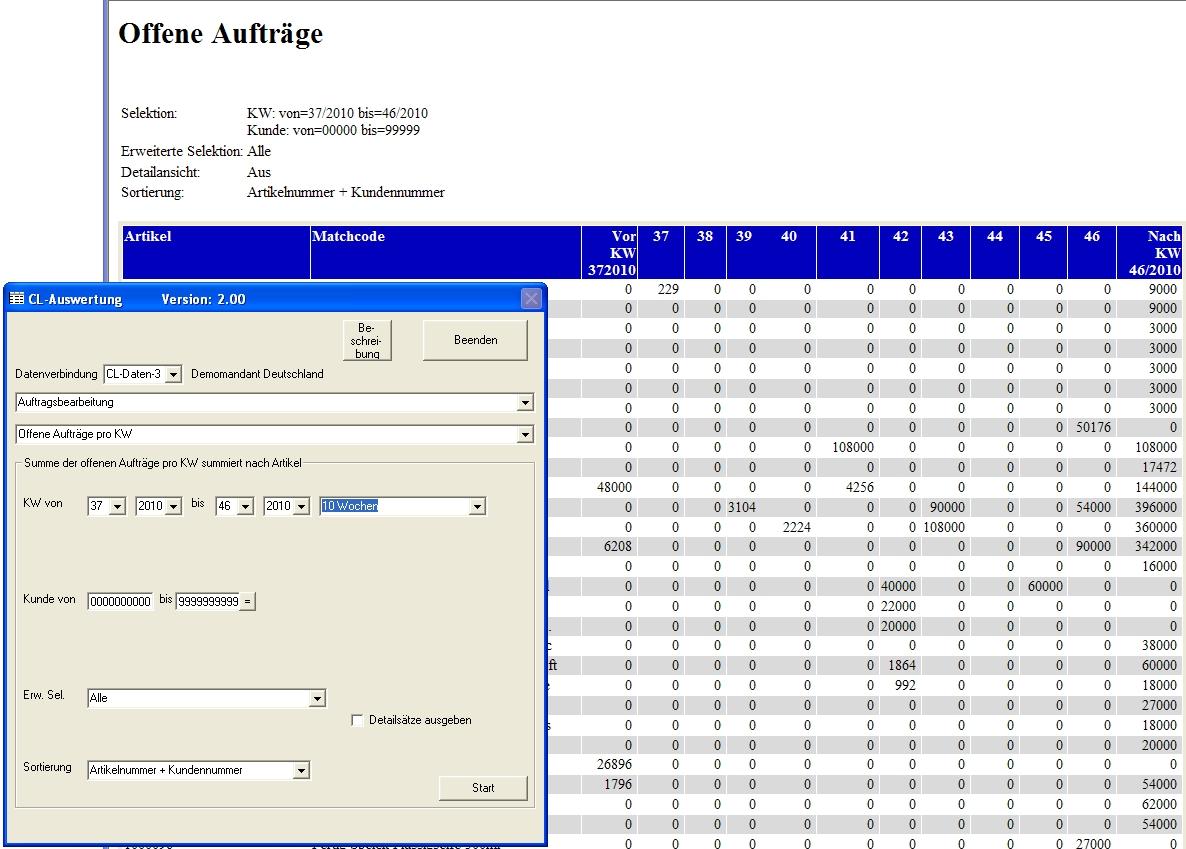Enable the Detailsätze ausgeben checkbox
Screen dimensions: 1186x849
click(x=357, y=720)
